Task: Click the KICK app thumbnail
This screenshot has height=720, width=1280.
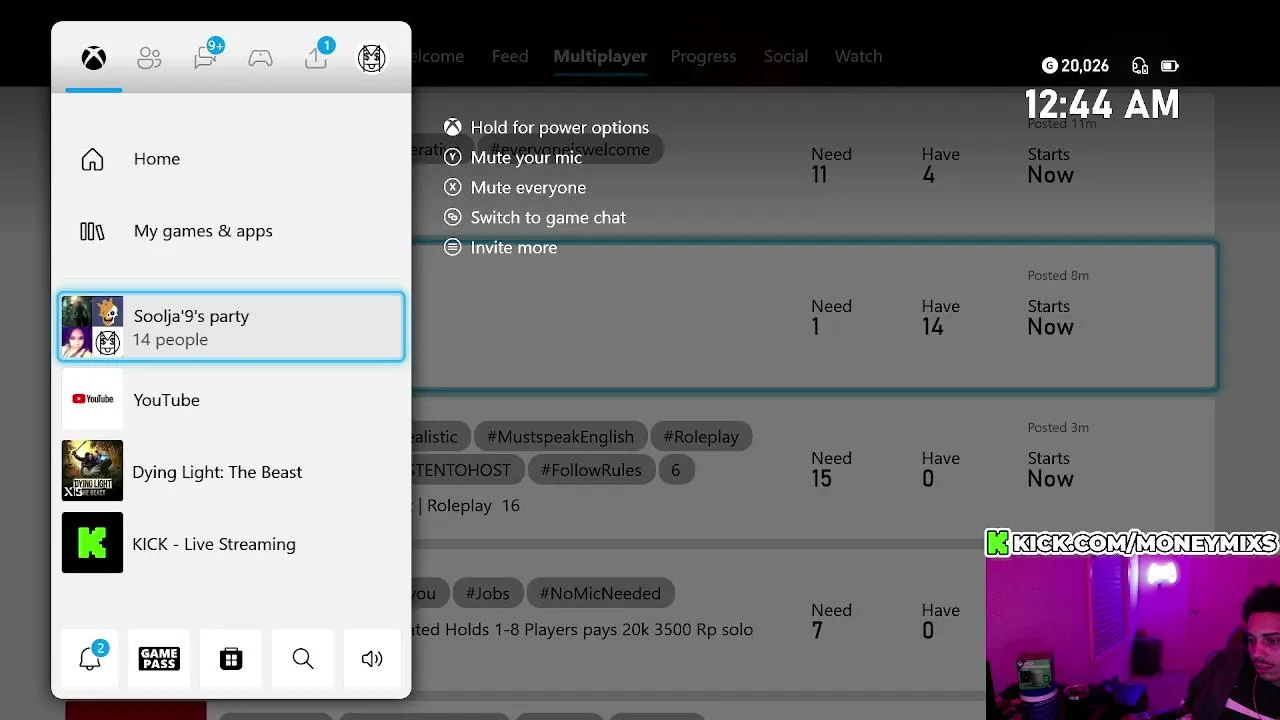Action: click(x=92, y=543)
